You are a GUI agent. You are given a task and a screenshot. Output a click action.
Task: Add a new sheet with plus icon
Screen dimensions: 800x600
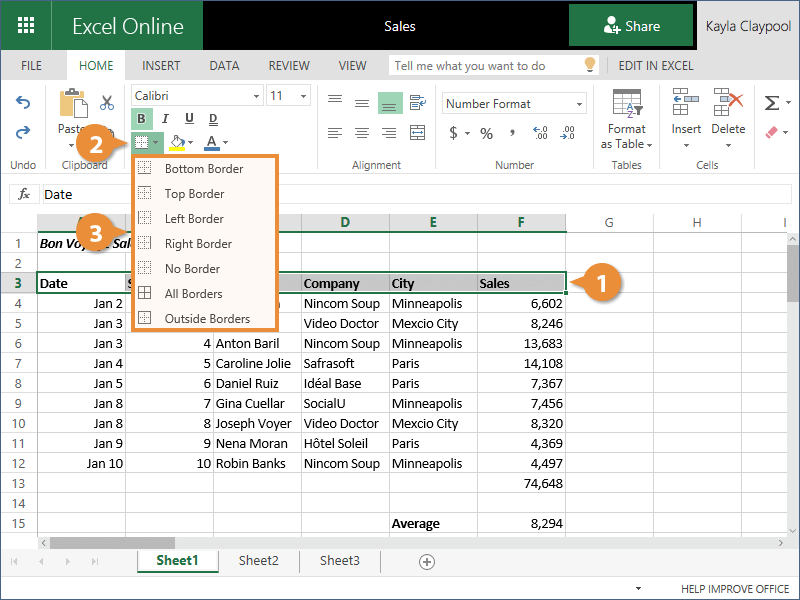coord(427,561)
